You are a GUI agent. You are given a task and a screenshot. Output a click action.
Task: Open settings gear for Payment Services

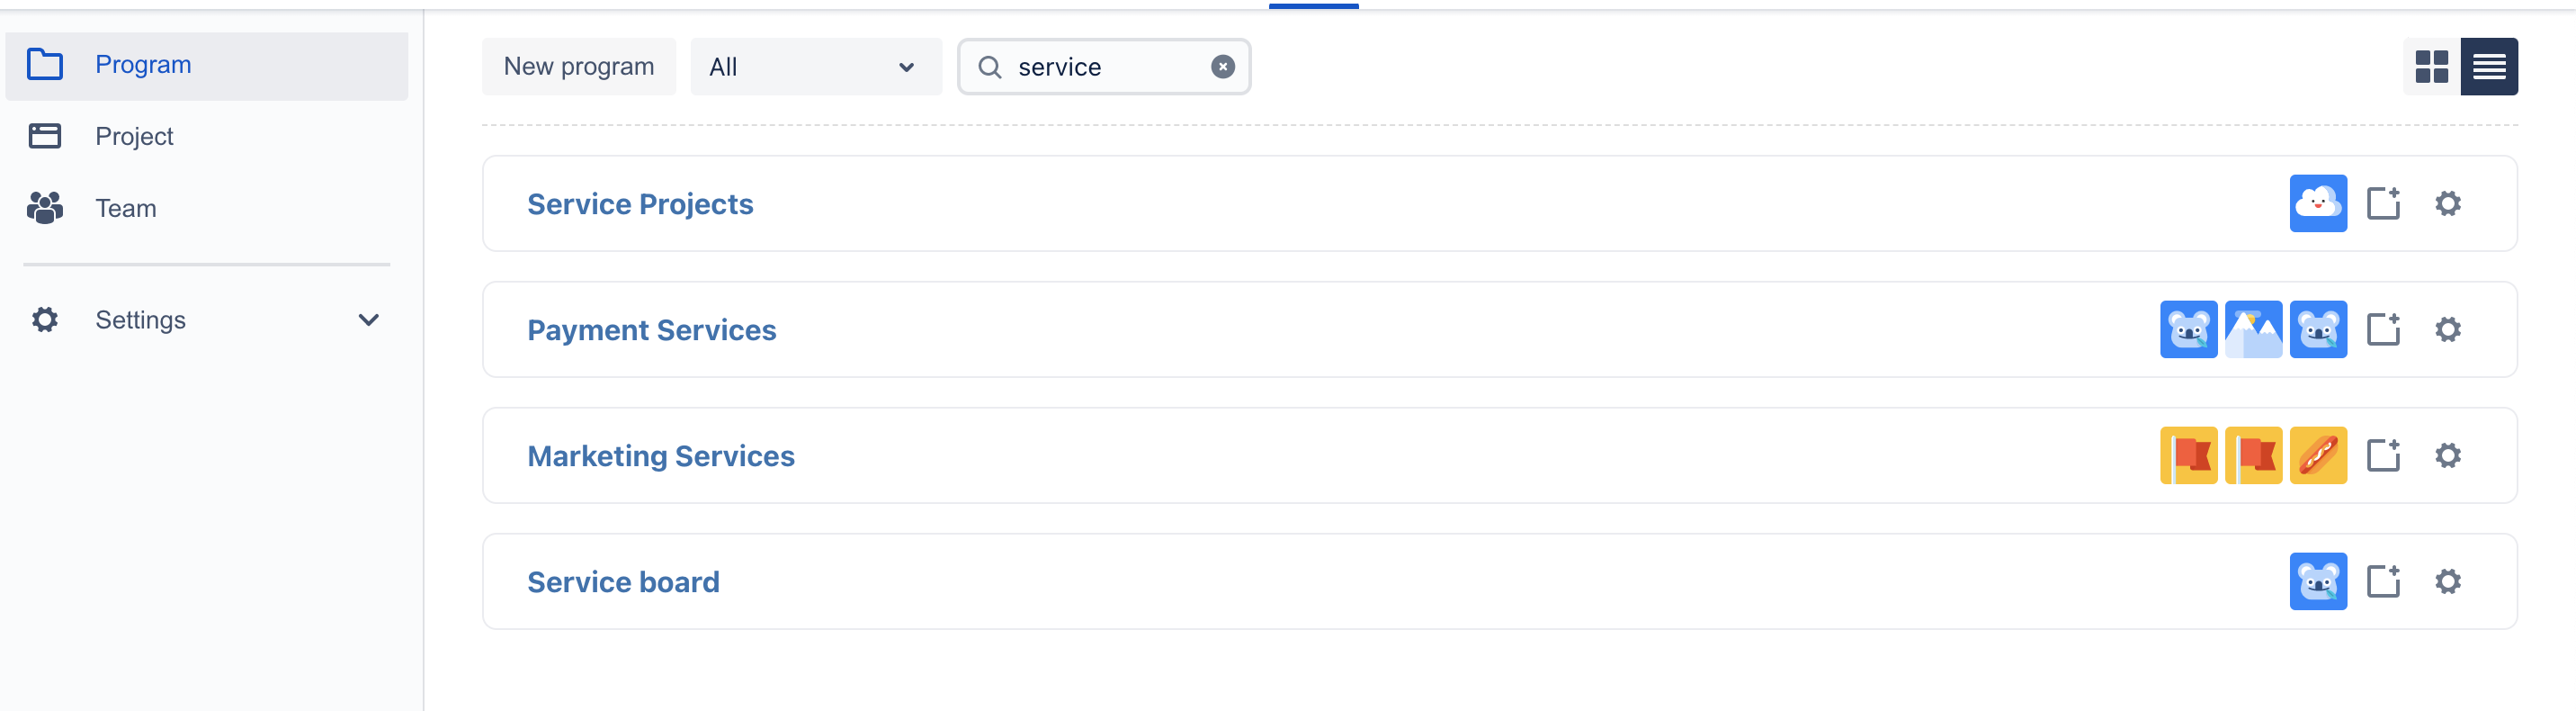2447,330
